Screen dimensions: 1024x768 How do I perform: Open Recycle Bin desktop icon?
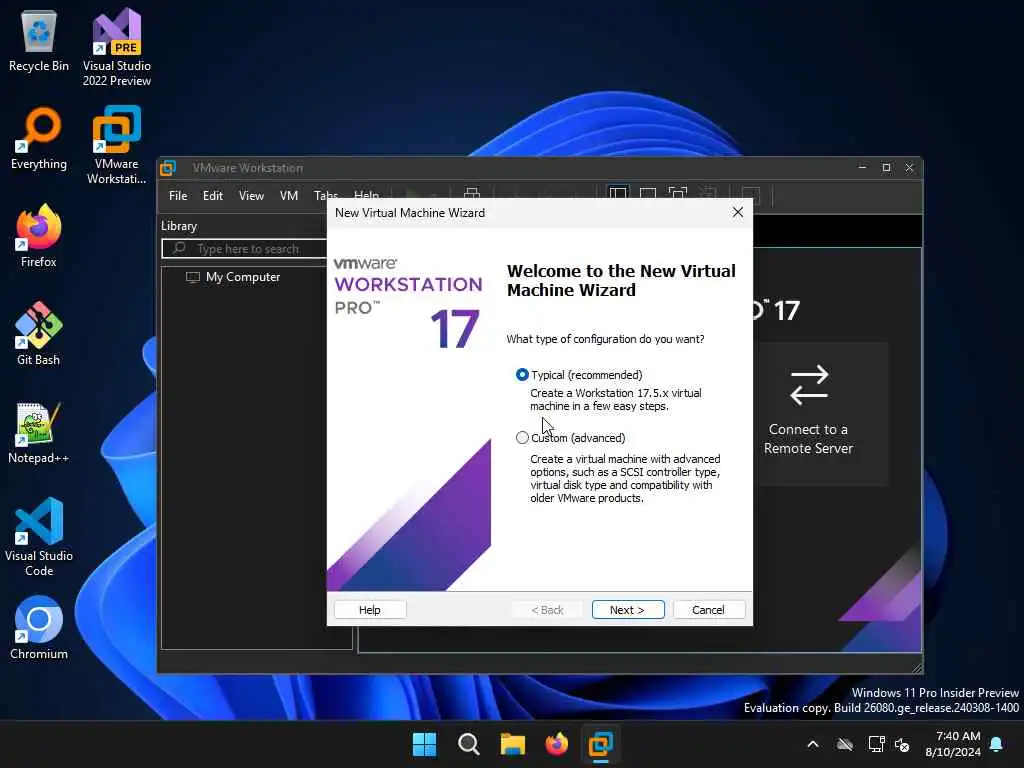39,41
